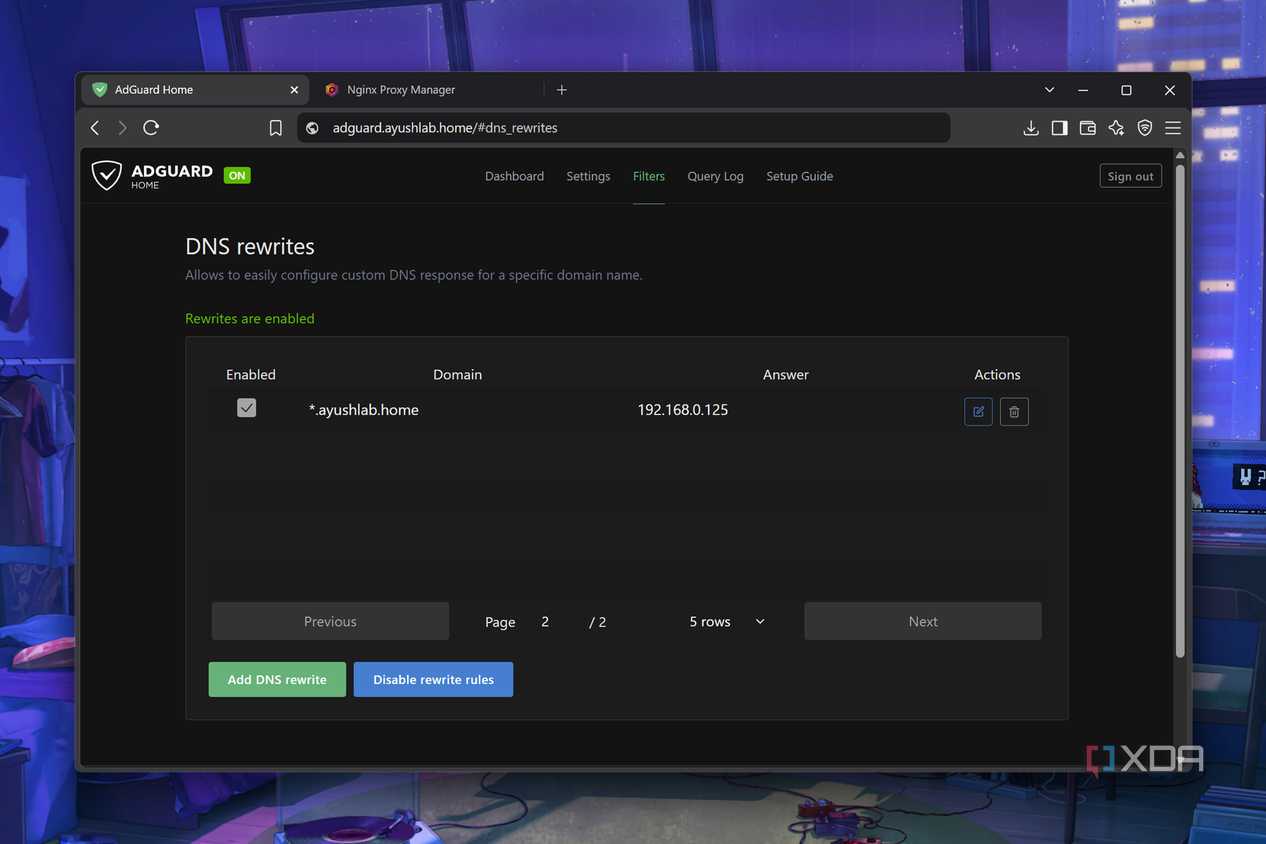Image resolution: width=1266 pixels, height=844 pixels.
Task: Click the Sign out button
Action: (1130, 176)
